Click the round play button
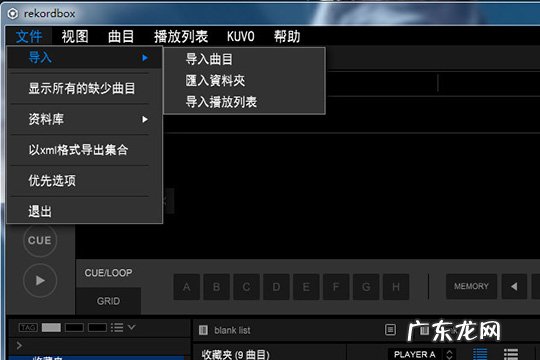Viewport: 540px width, 360px height. tap(40, 280)
